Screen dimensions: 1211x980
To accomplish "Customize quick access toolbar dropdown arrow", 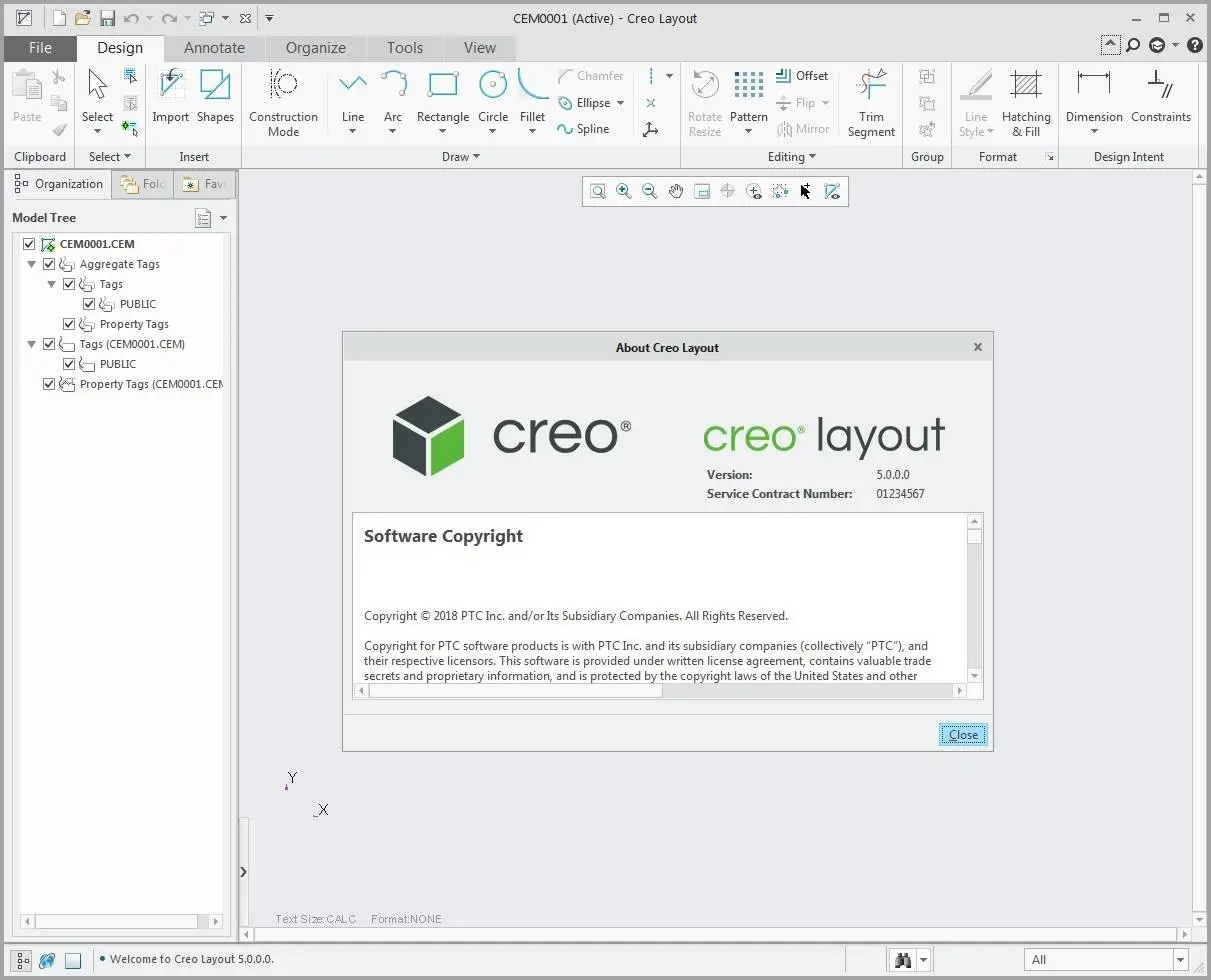I will (x=269, y=18).
